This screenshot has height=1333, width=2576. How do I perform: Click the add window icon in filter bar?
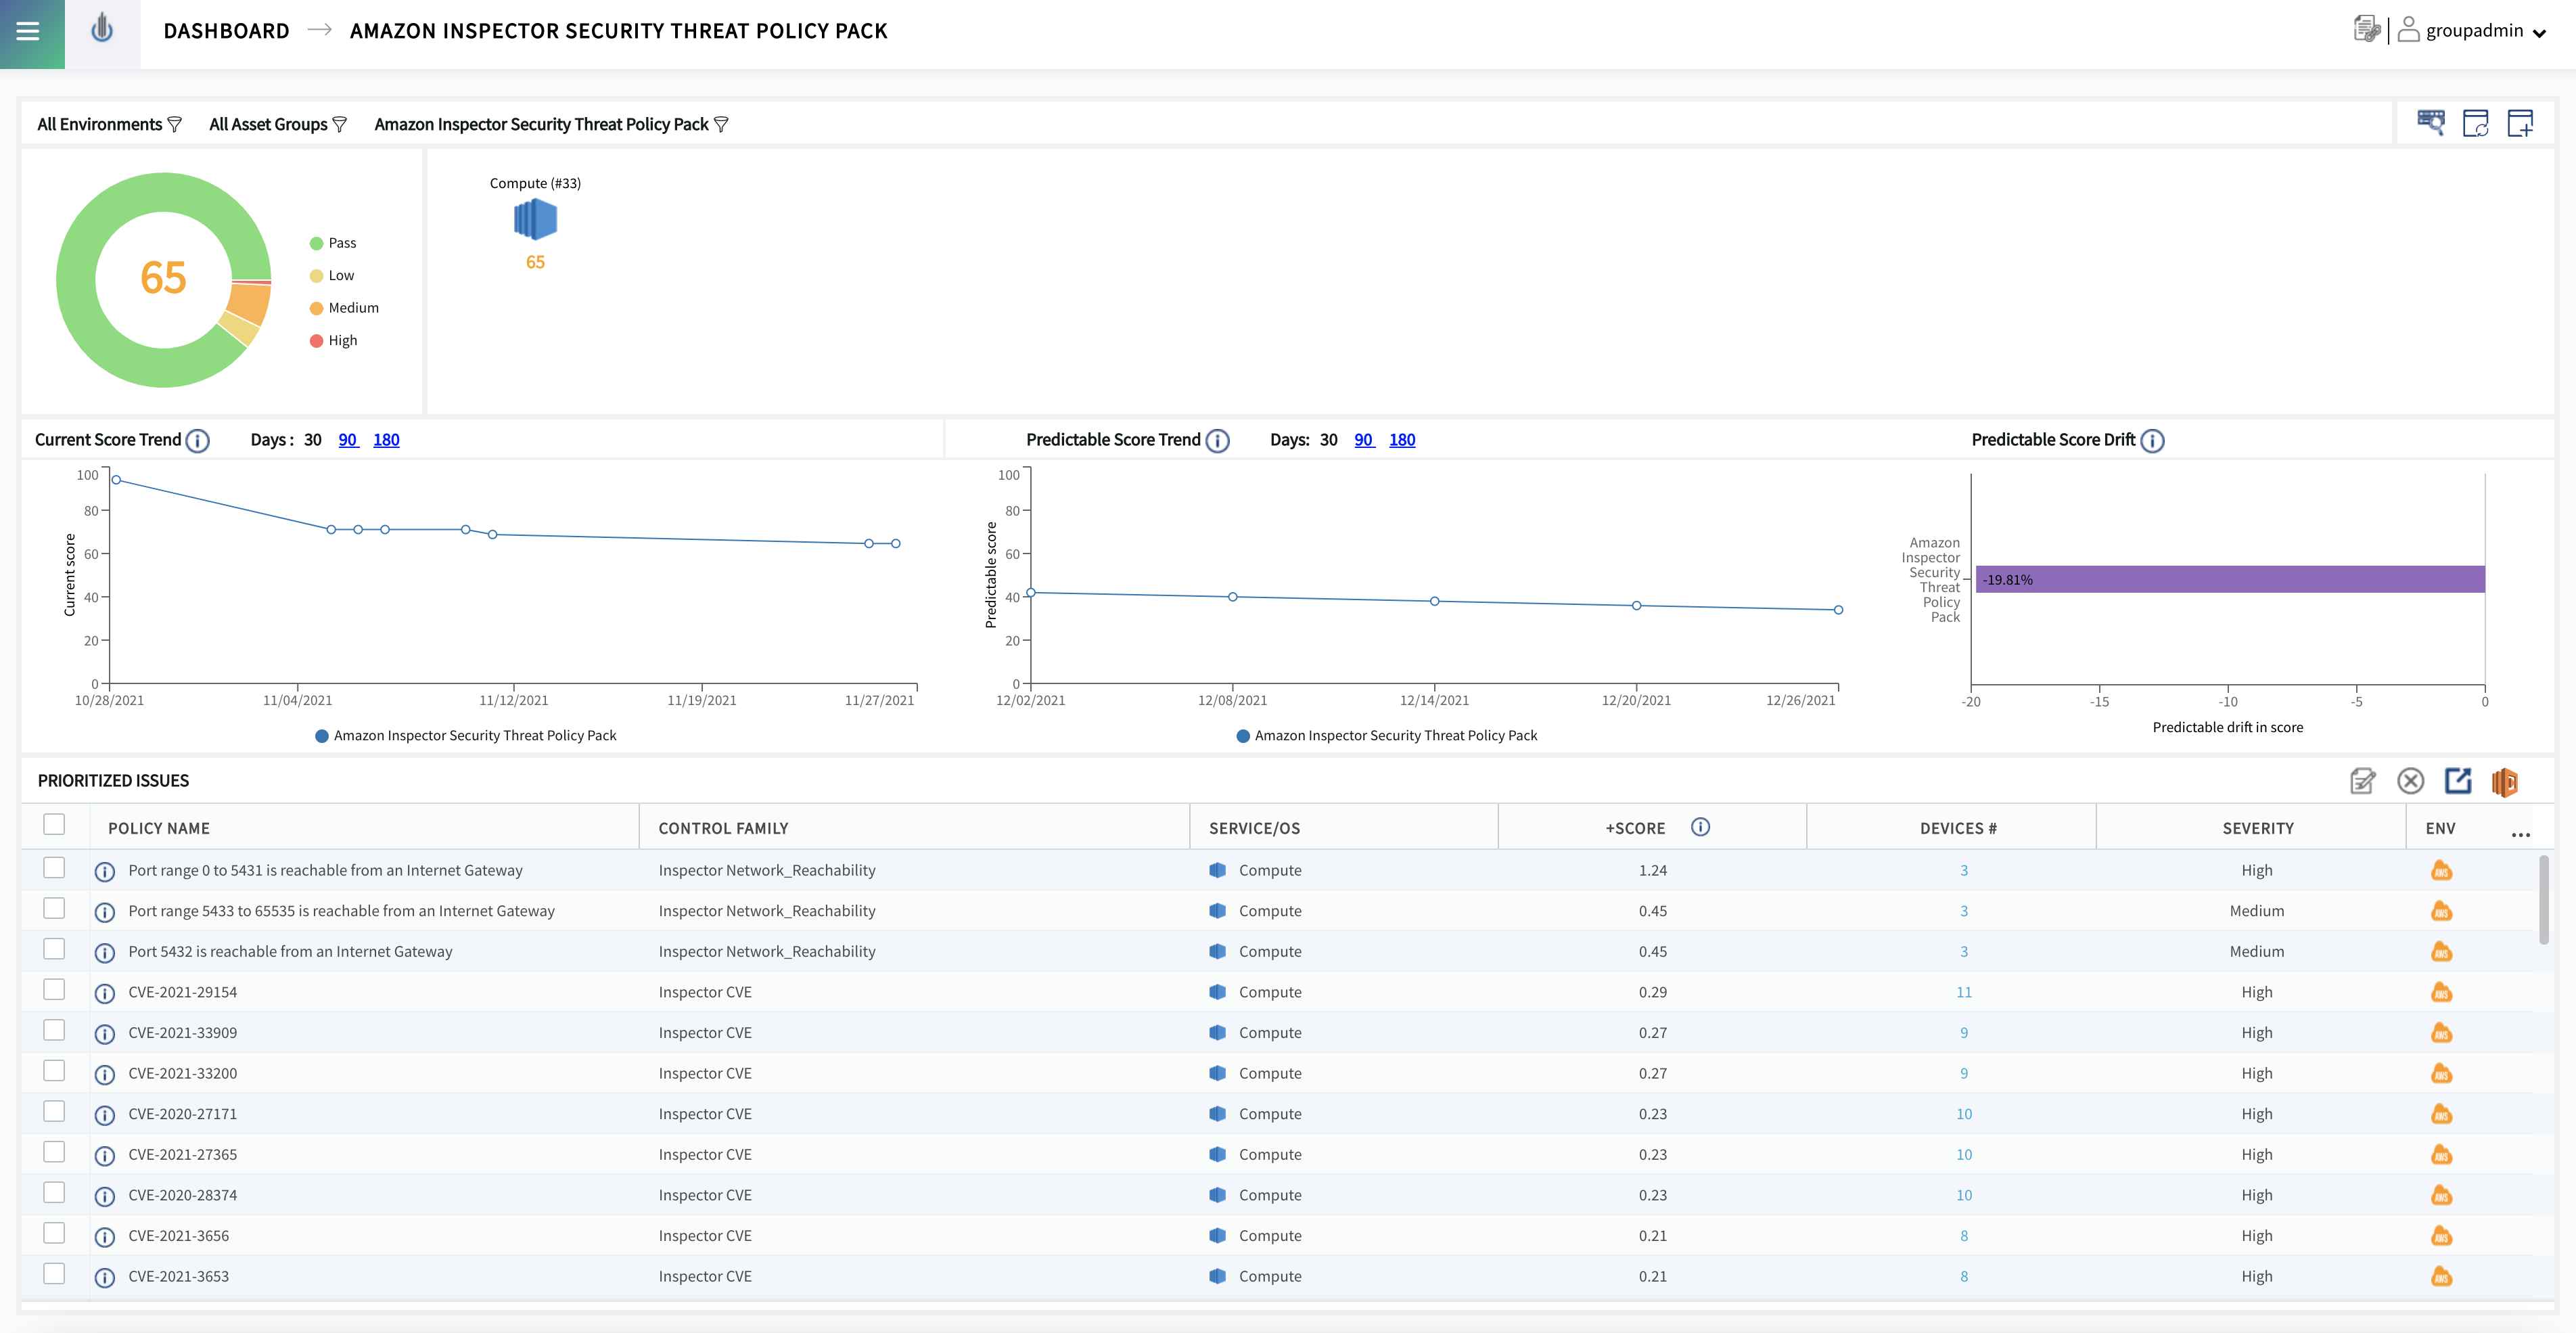click(2520, 123)
